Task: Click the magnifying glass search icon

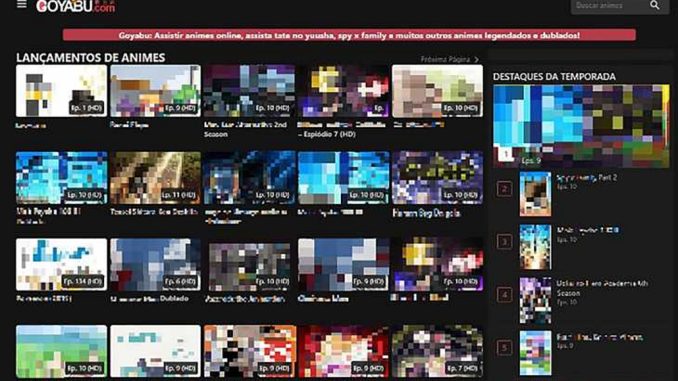Action: (655, 5)
